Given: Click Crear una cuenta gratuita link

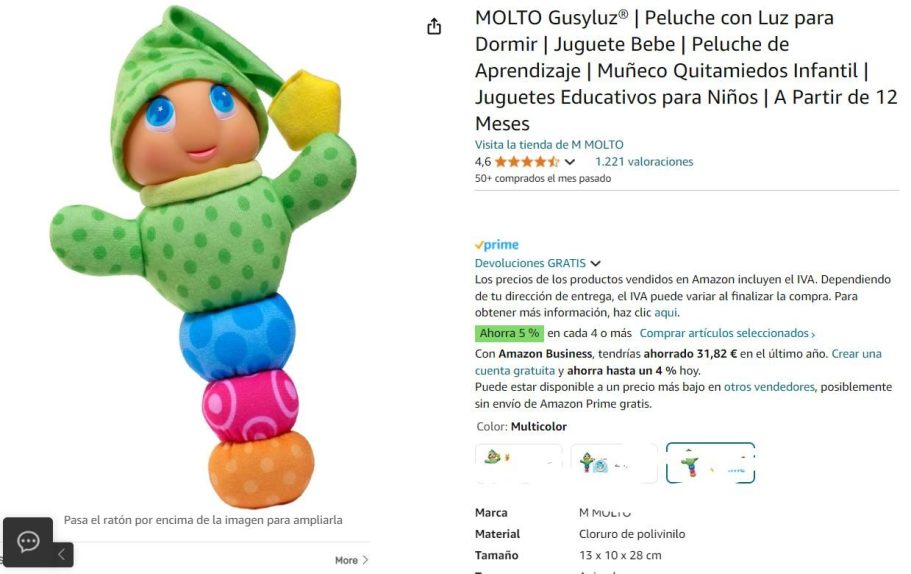Looking at the screenshot, I should click(678, 362).
